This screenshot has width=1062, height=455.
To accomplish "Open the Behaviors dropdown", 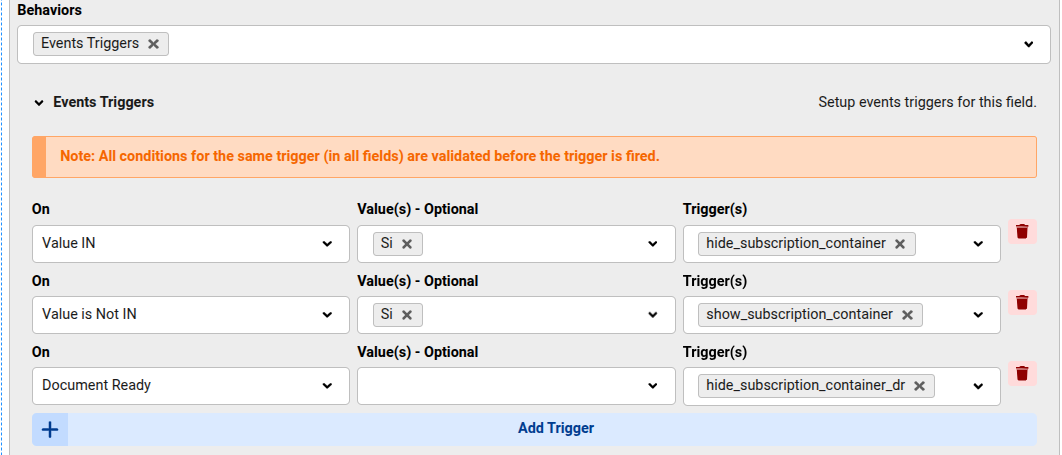I will 1028,44.
